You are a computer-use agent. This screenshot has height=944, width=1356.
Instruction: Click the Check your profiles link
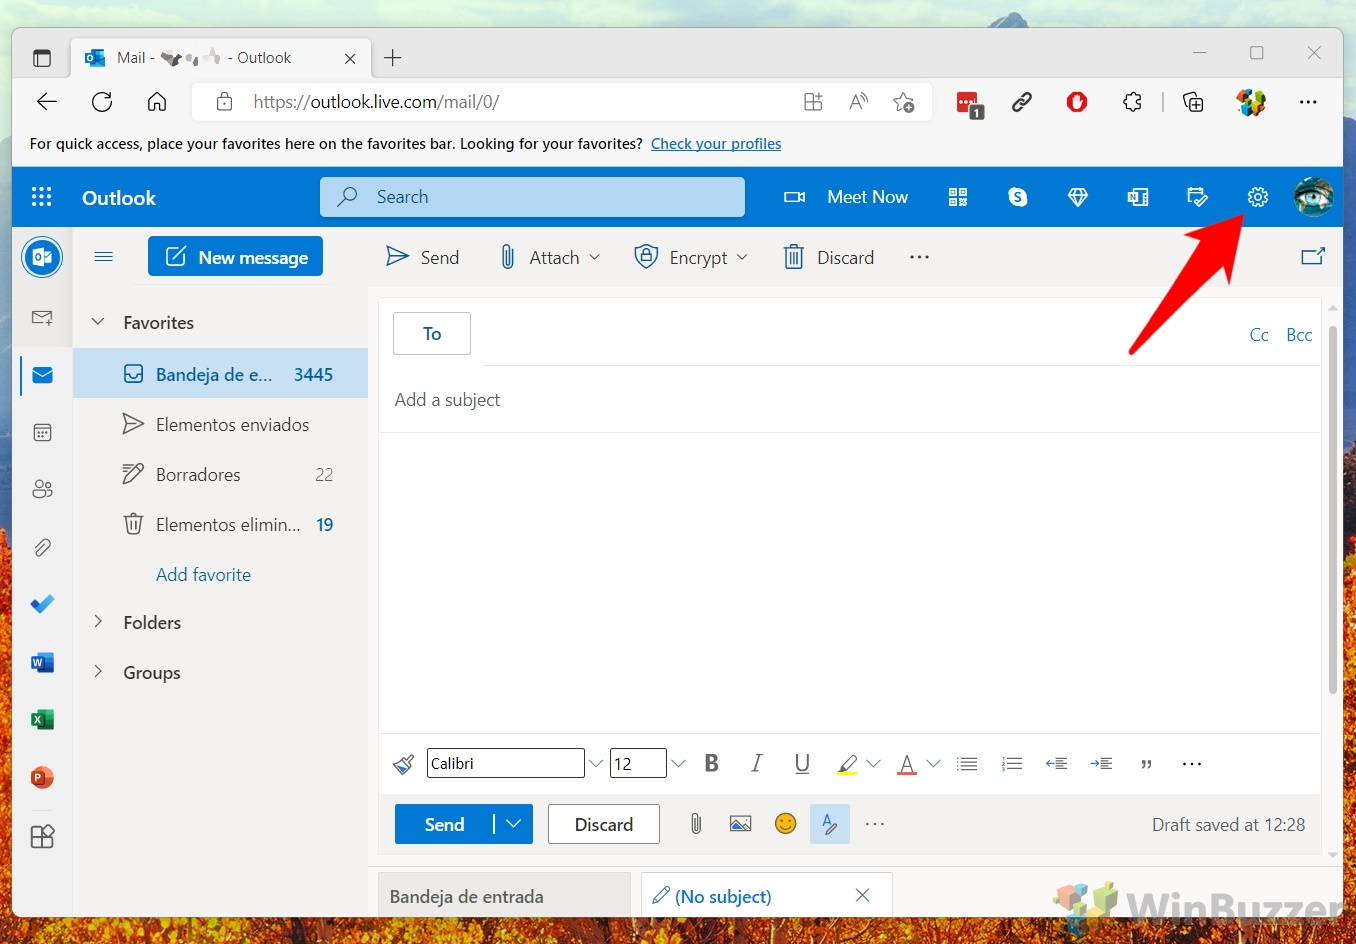click(716, 144)
